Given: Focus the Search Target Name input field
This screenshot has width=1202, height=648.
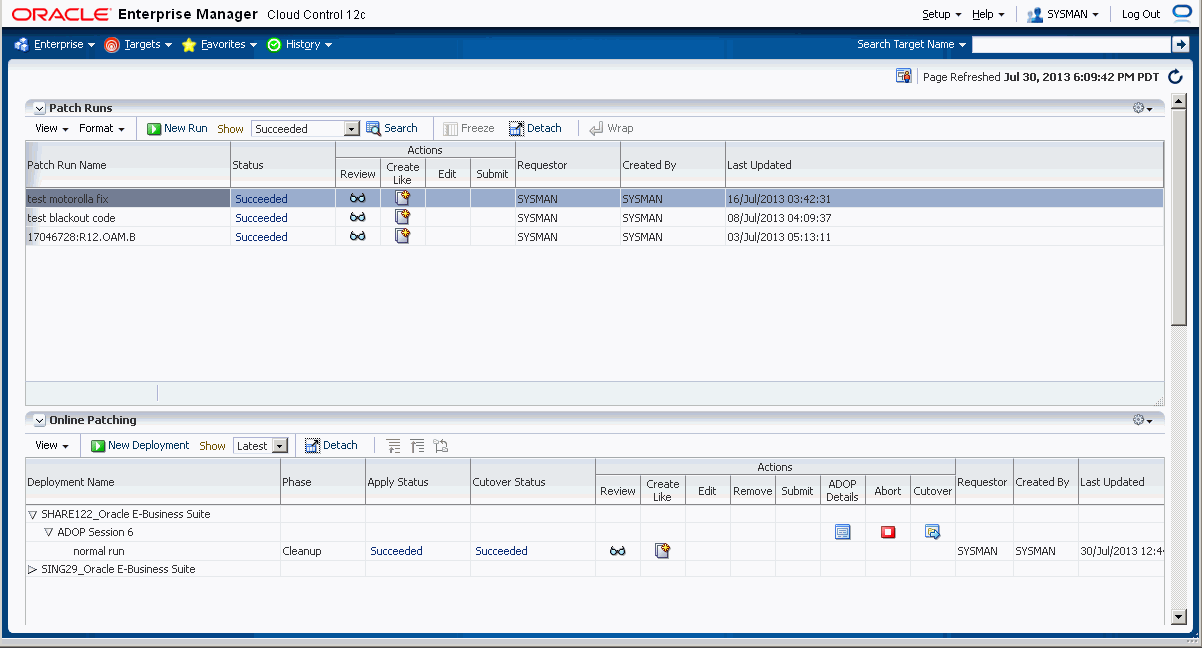Looking at the screenshot, I should click(x=1071, y=44).
